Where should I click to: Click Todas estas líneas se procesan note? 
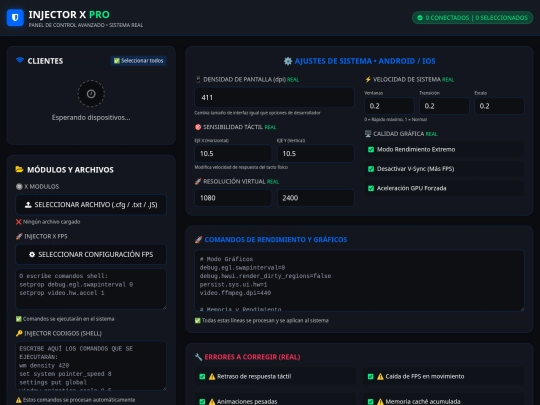coord(265,321)
